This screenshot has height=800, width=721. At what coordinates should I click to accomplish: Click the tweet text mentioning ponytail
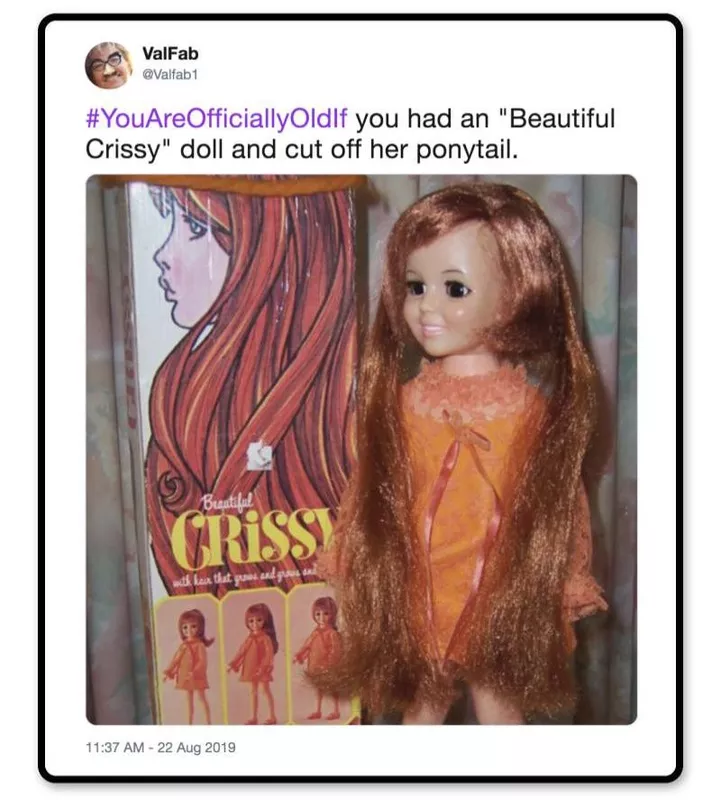pyautogui.click(x=350, y=134)
